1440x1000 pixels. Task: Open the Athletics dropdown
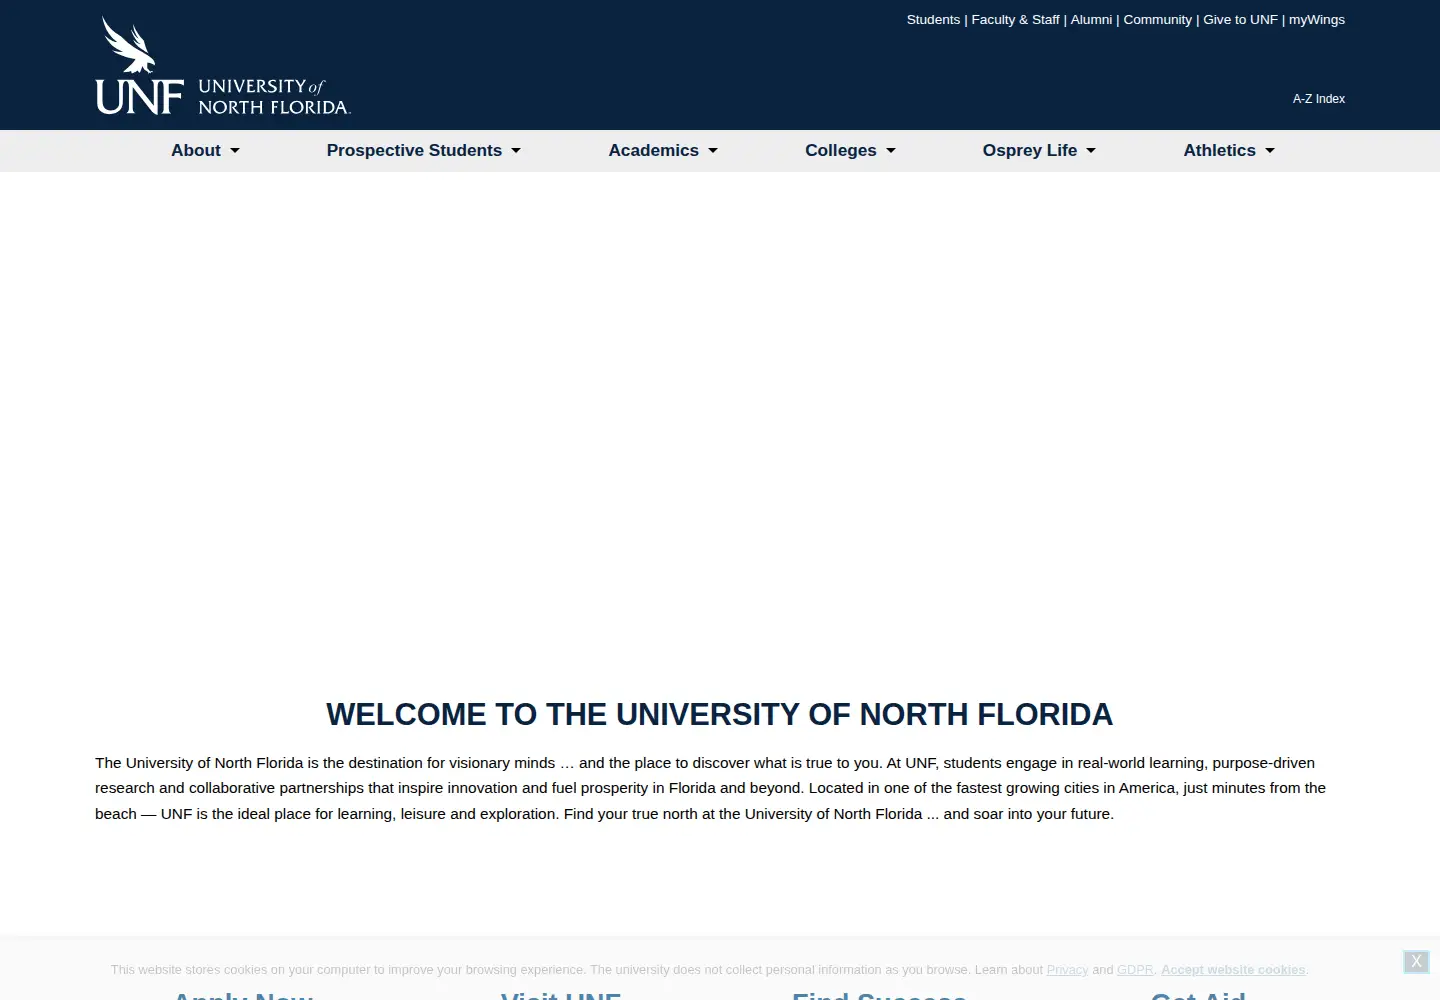[1229, 151]
